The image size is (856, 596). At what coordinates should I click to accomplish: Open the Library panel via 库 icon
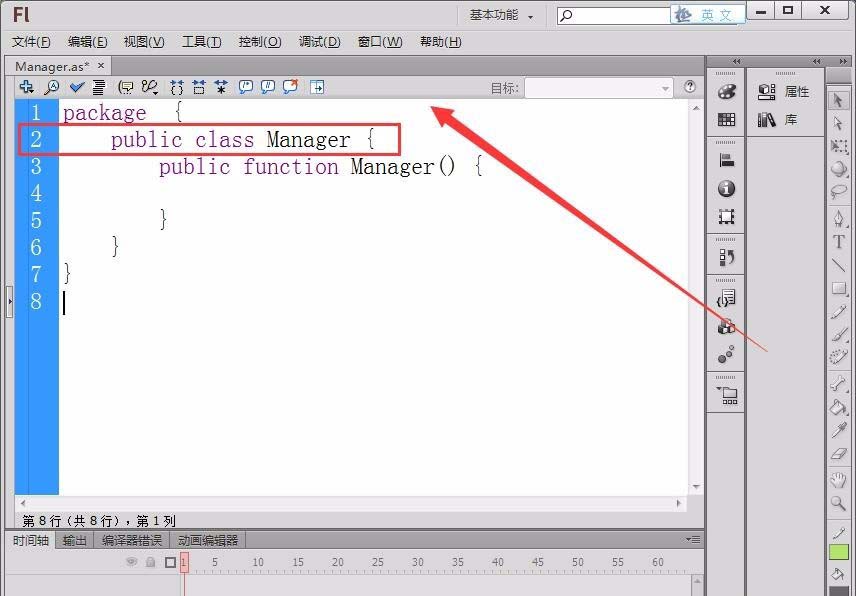tap(766, 120)
